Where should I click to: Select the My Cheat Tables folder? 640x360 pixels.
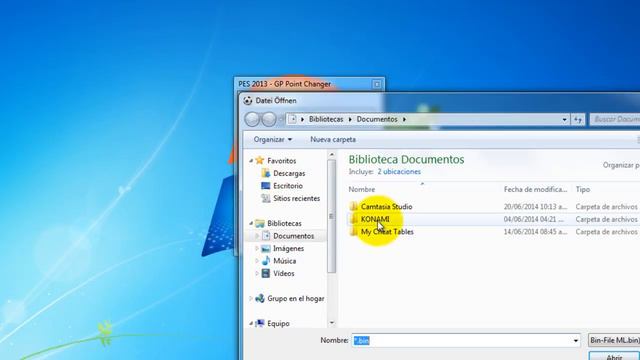pos(387,232)
